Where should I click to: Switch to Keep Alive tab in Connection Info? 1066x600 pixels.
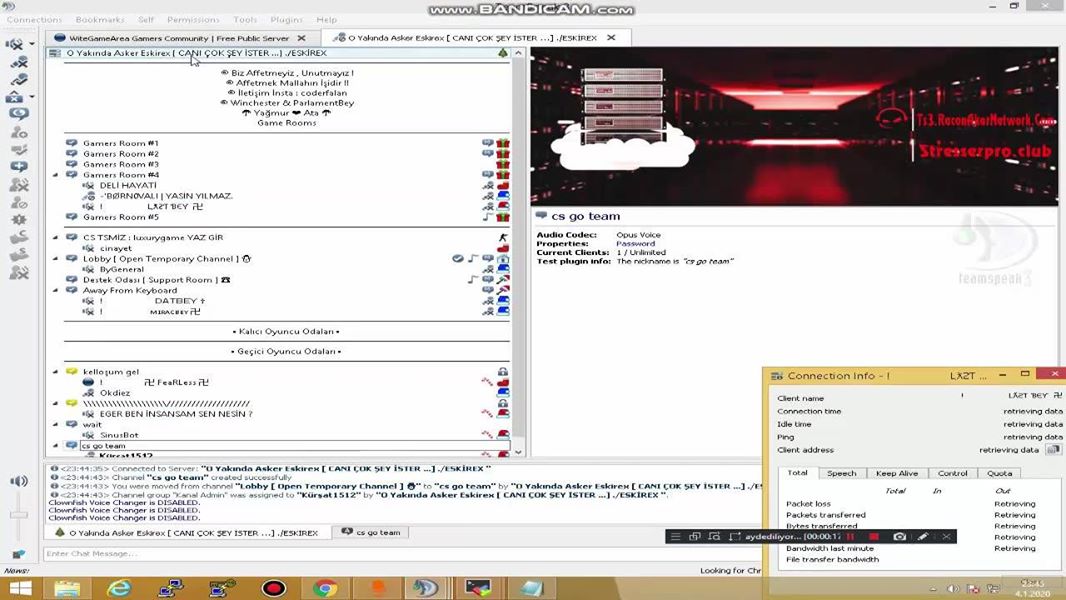click(x=897, y=474)
